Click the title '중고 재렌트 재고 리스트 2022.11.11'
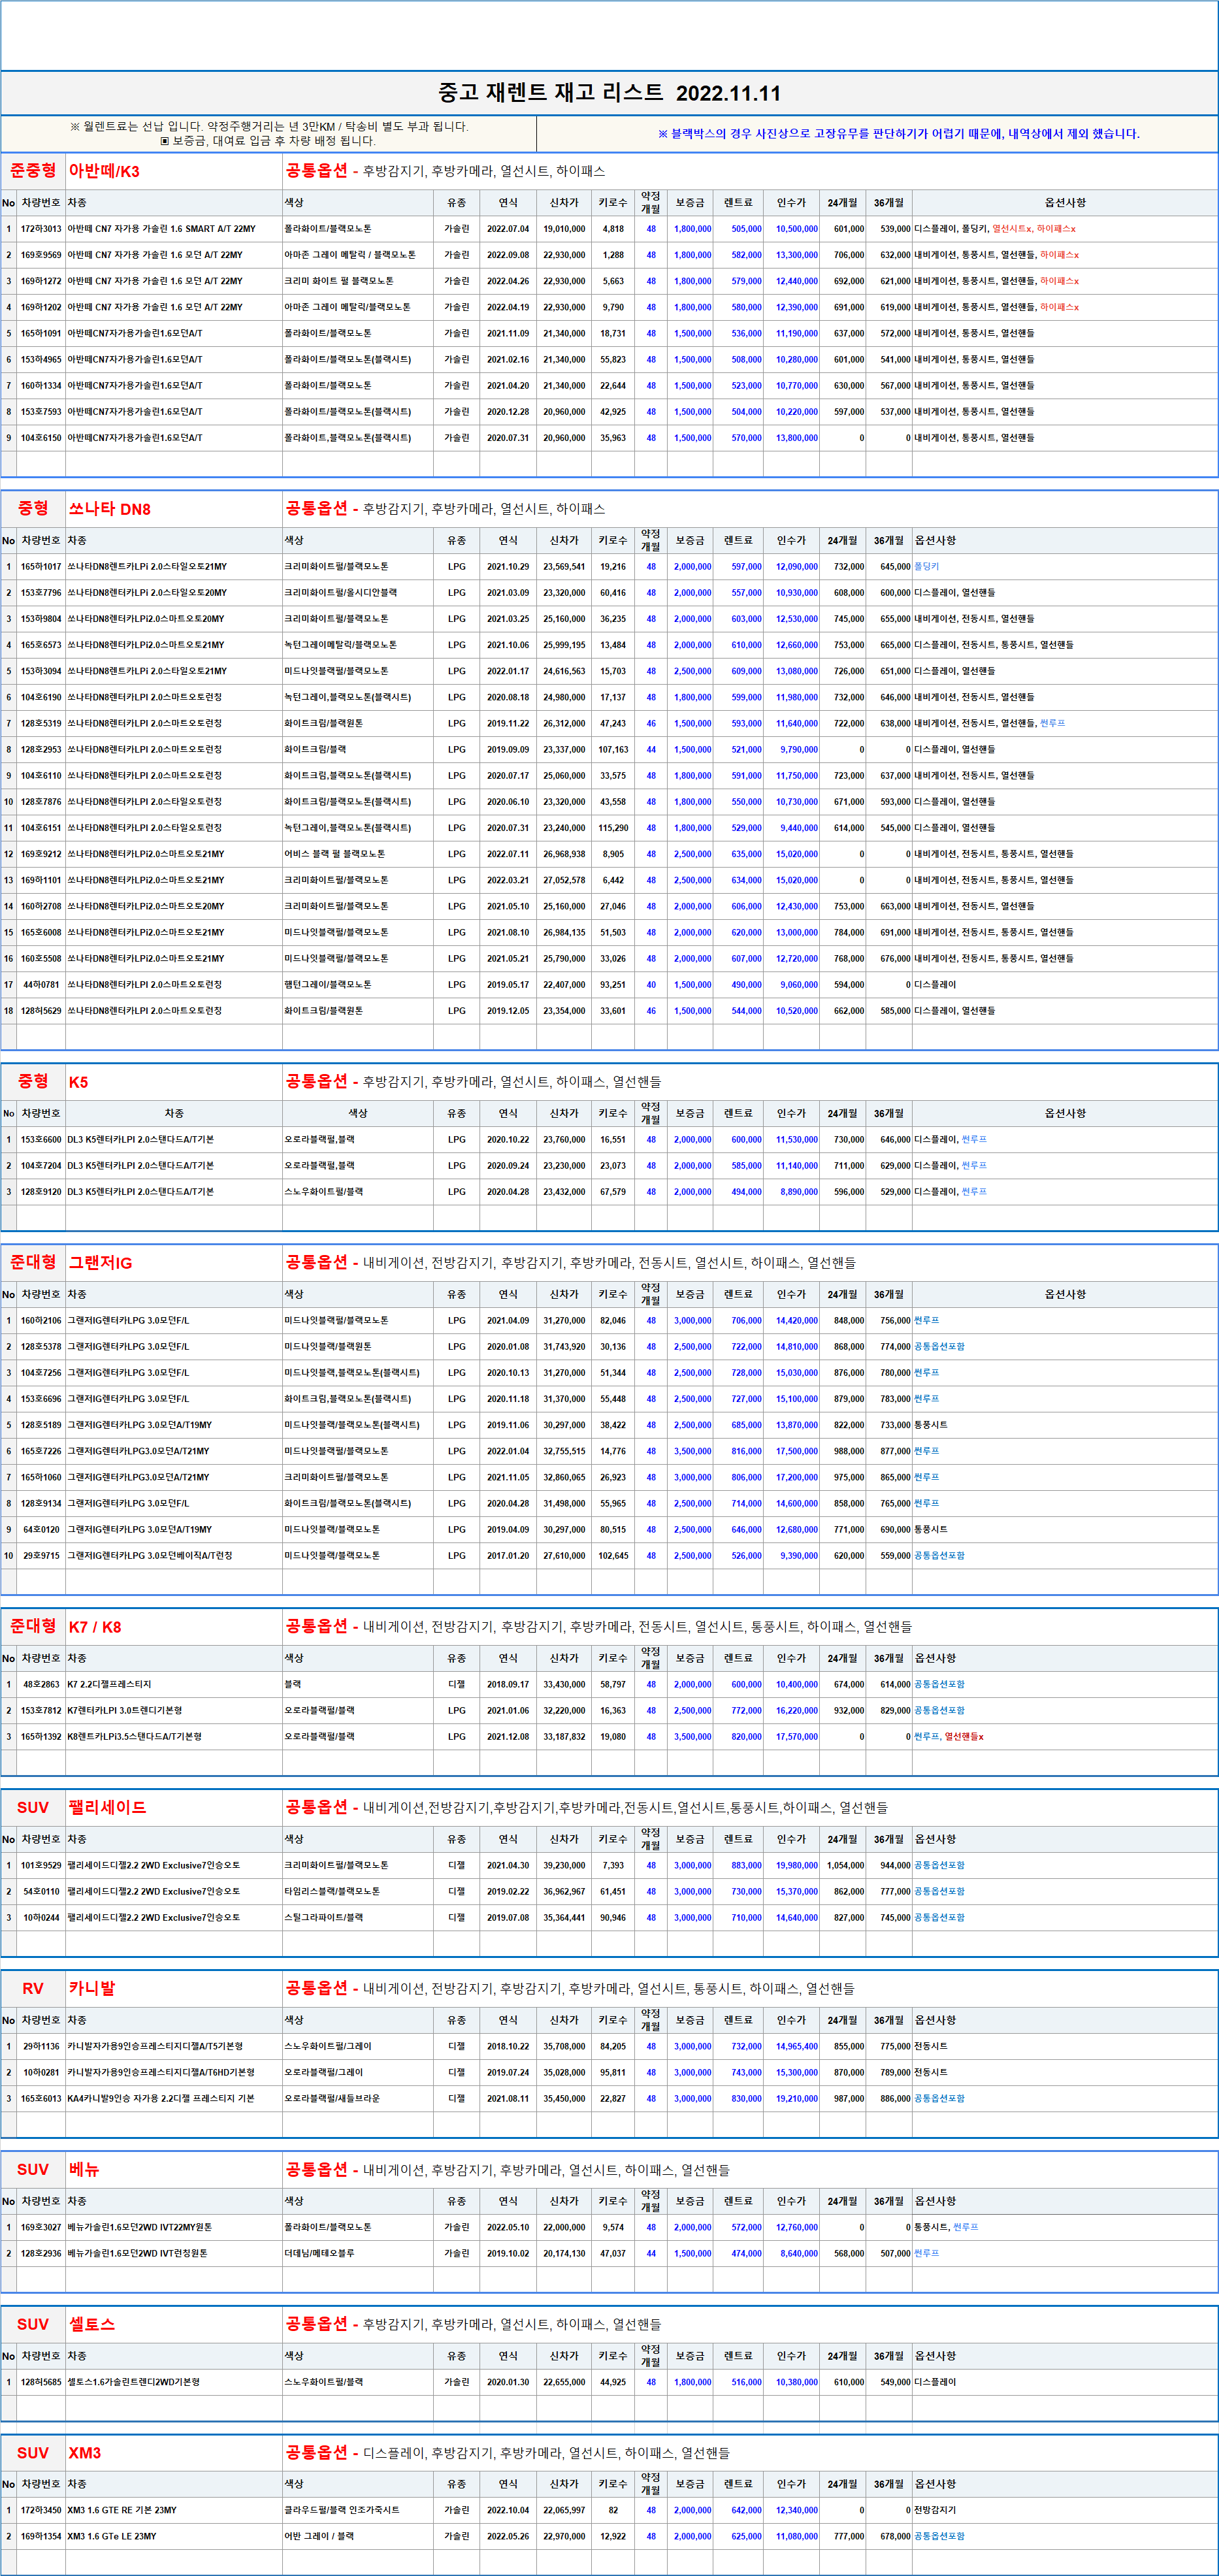This screenshot has height=2576, width=1219. [x=609, y=93]
